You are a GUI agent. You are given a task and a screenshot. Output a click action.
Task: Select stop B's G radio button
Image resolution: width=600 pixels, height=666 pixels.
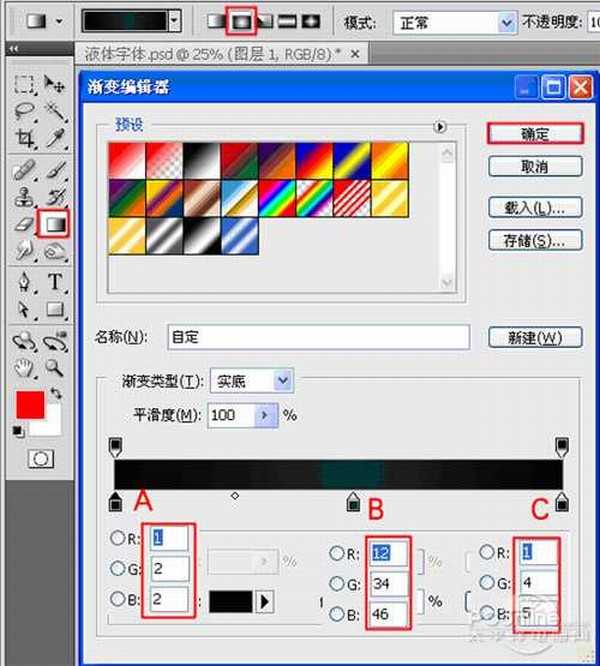337,584
